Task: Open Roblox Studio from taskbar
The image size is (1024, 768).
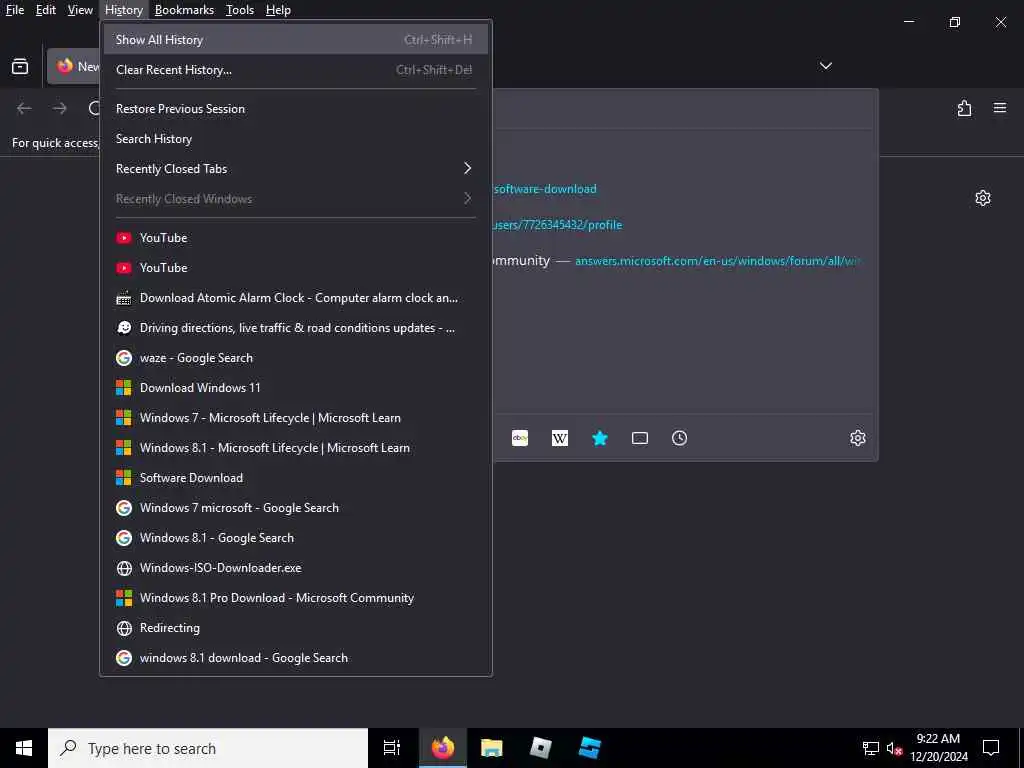Action: pos(590,748)
